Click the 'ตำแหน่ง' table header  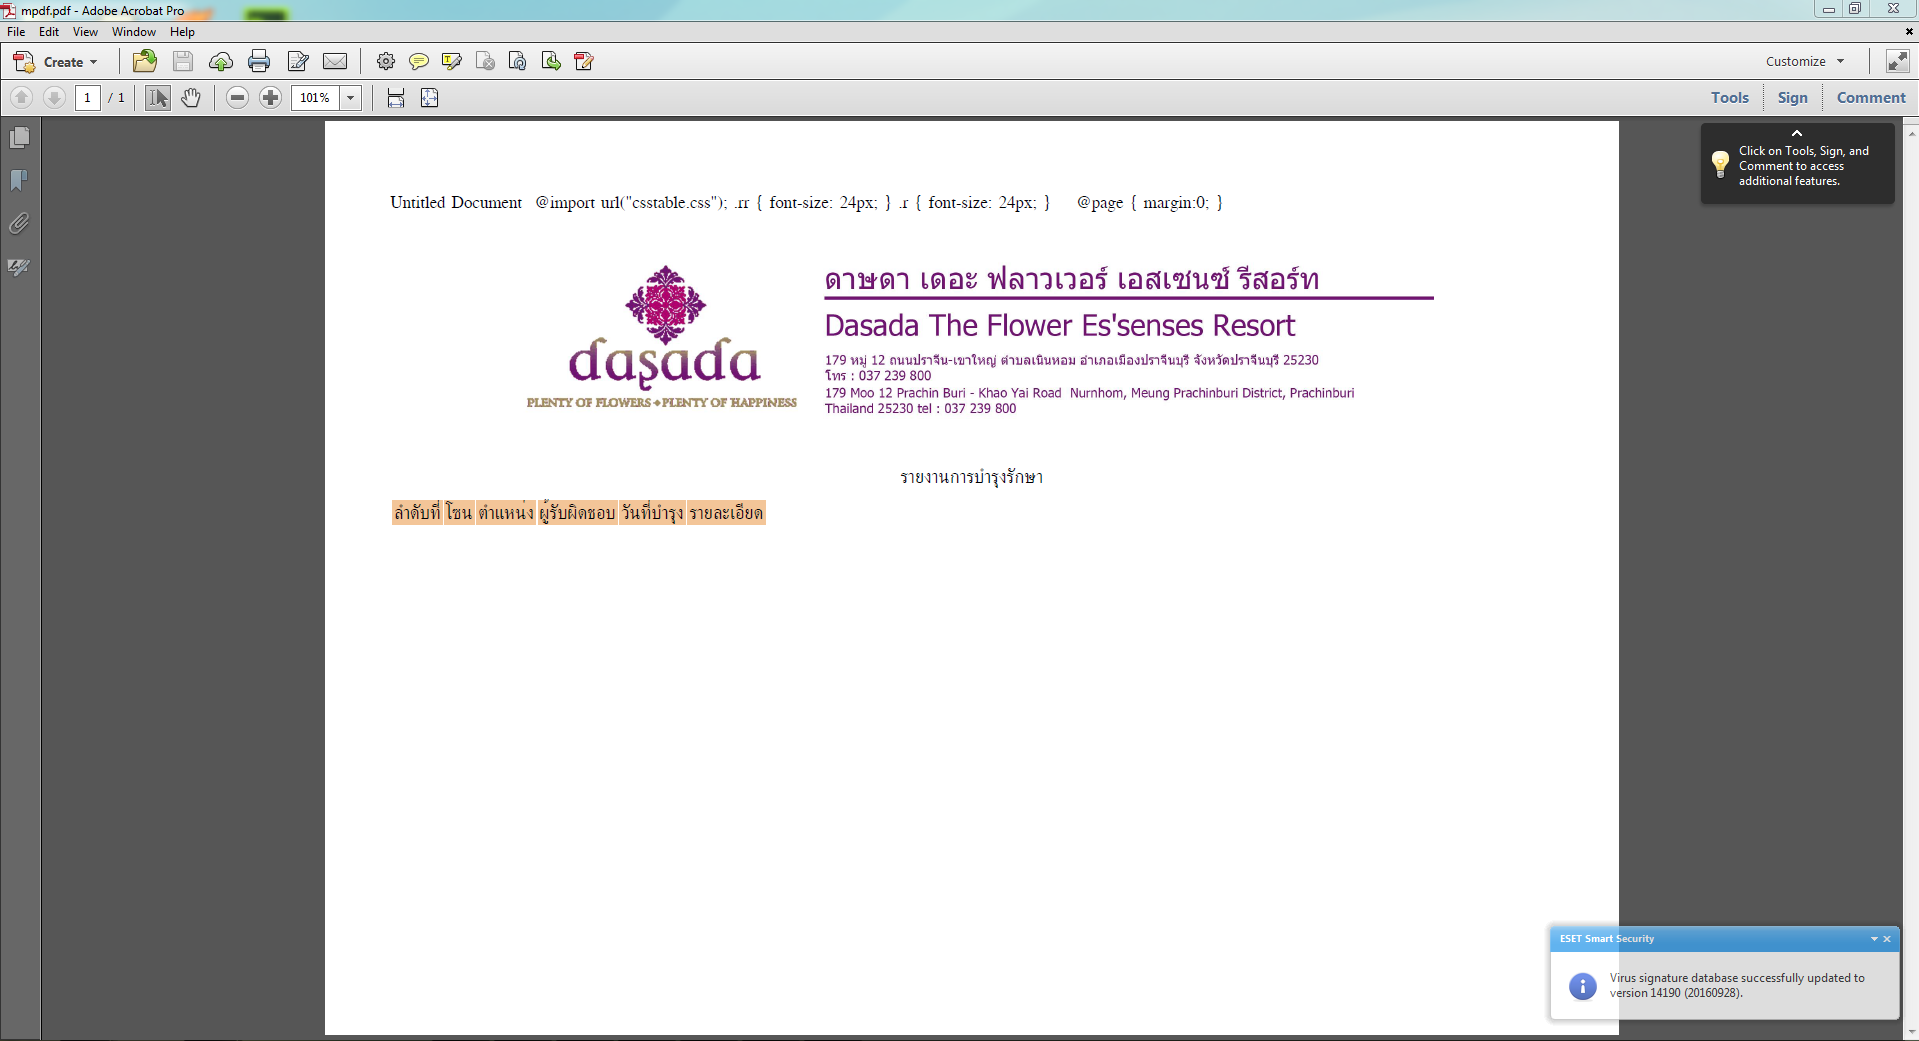pos(506,513)
